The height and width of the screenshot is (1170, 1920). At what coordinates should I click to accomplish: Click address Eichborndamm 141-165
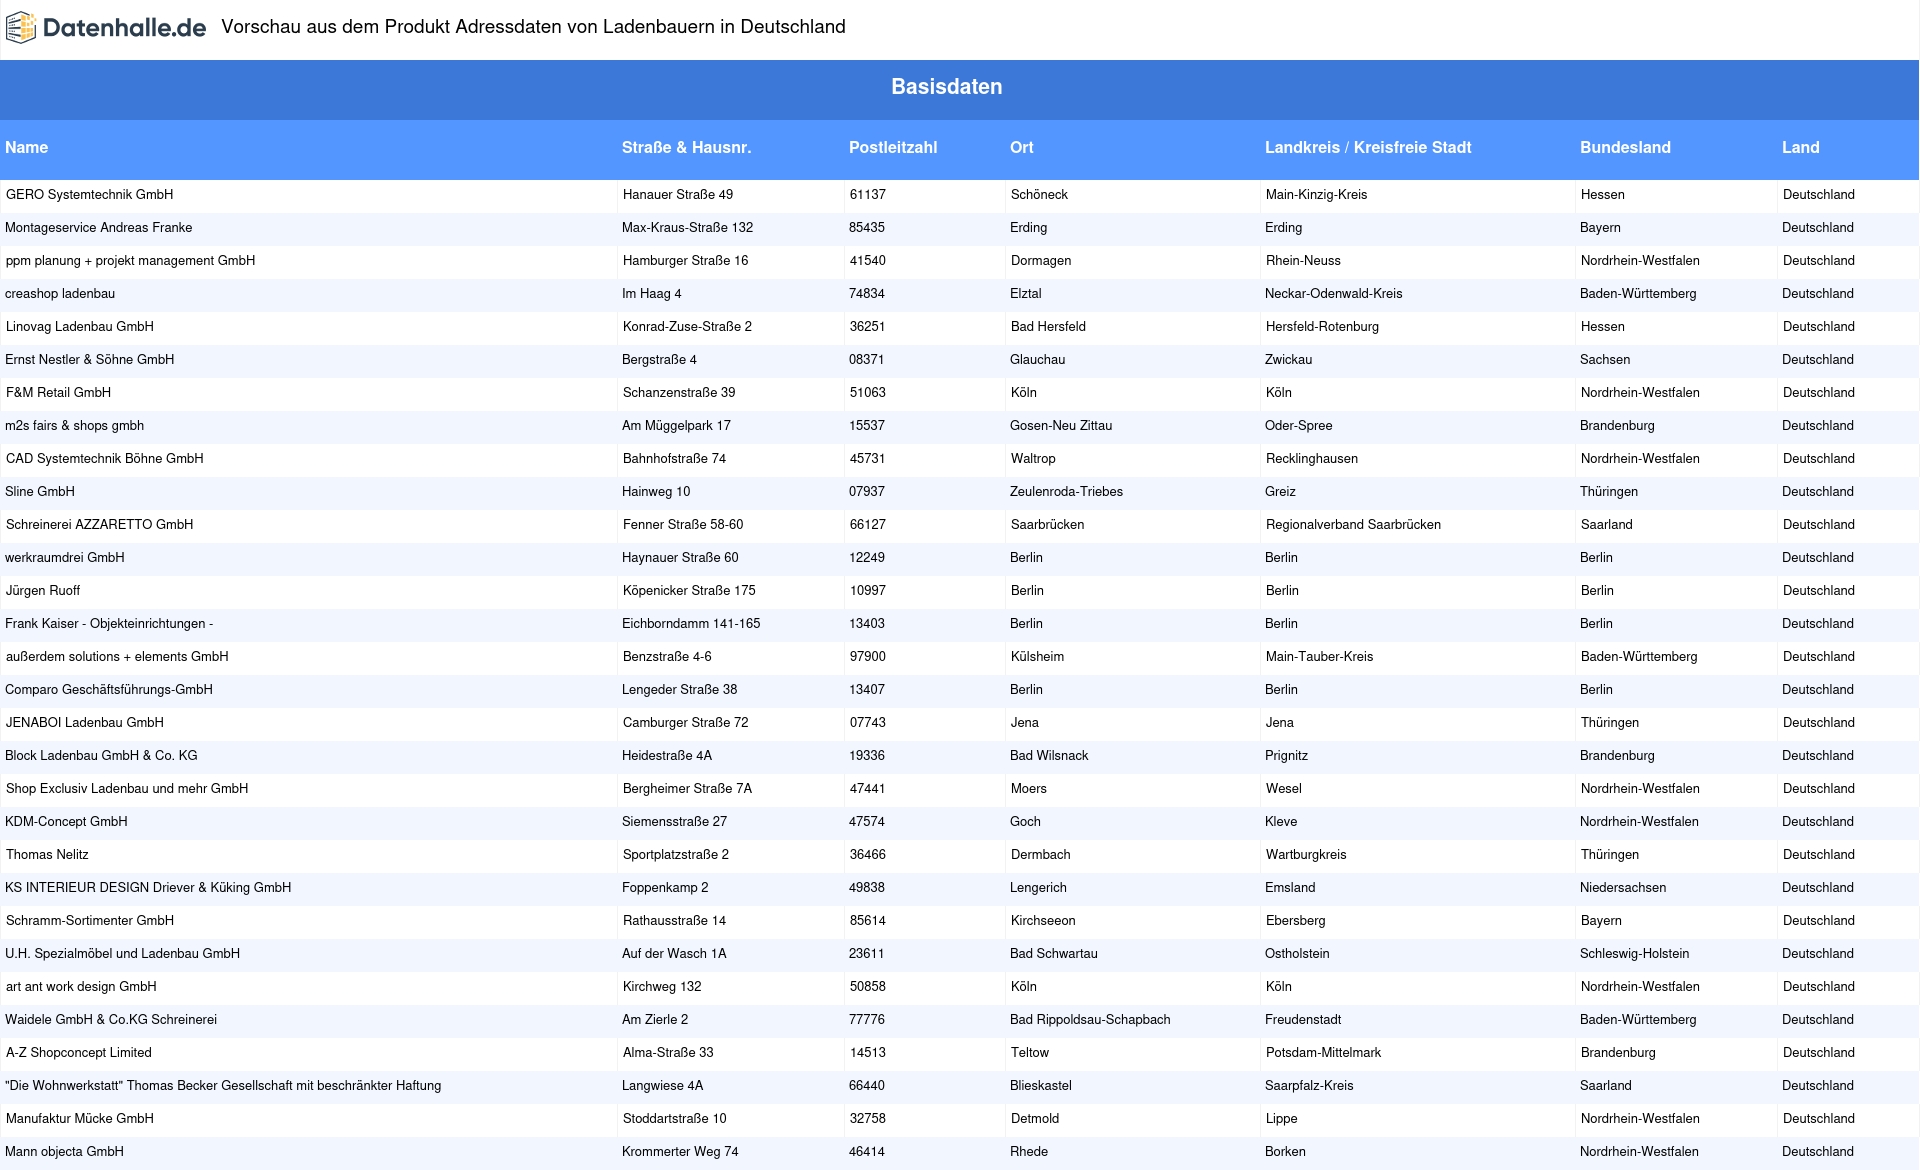691,623
